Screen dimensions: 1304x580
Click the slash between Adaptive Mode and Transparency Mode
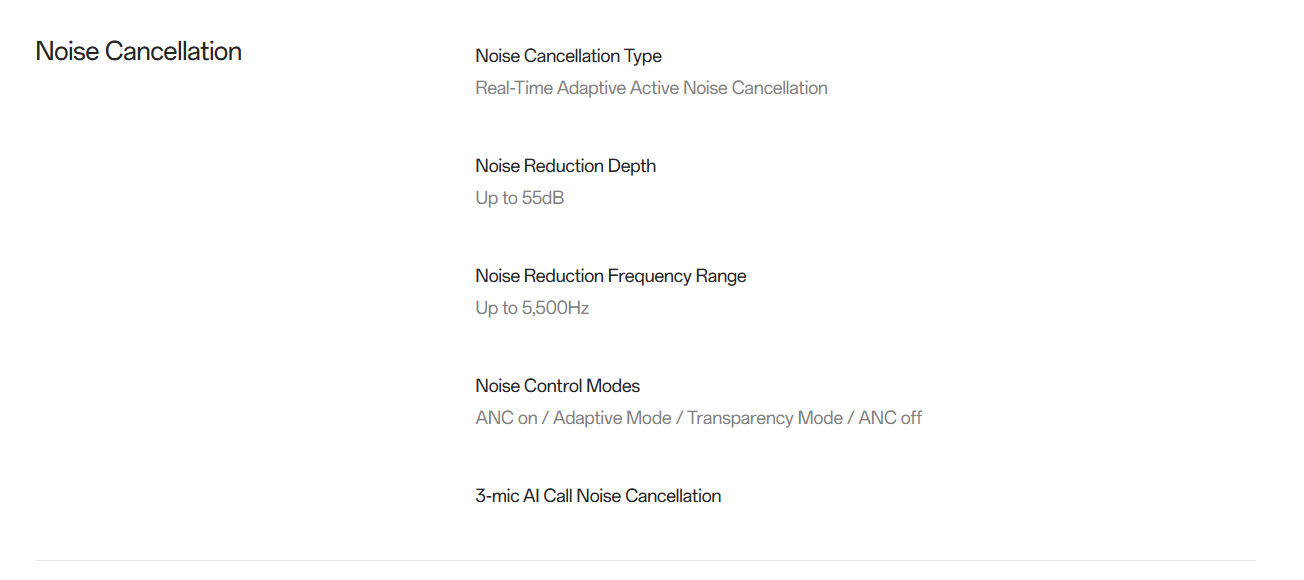(679, 418)
